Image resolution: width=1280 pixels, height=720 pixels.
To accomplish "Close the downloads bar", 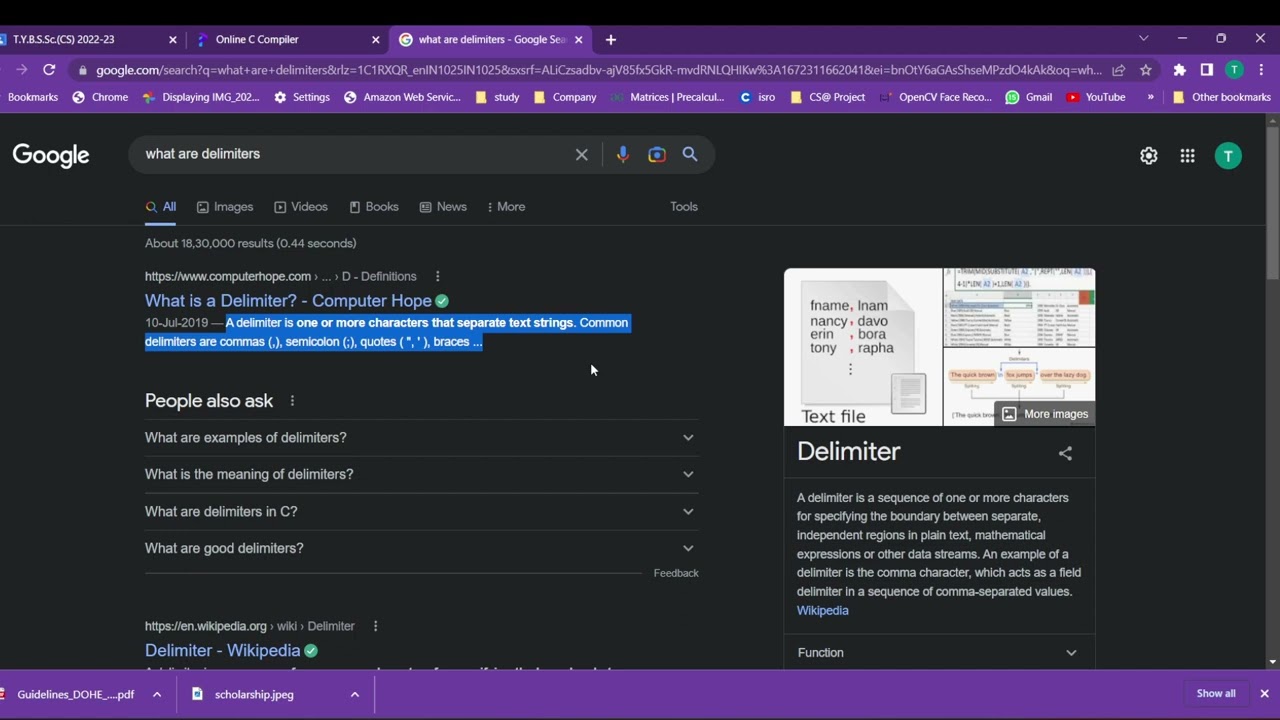I will [1264, 693].
